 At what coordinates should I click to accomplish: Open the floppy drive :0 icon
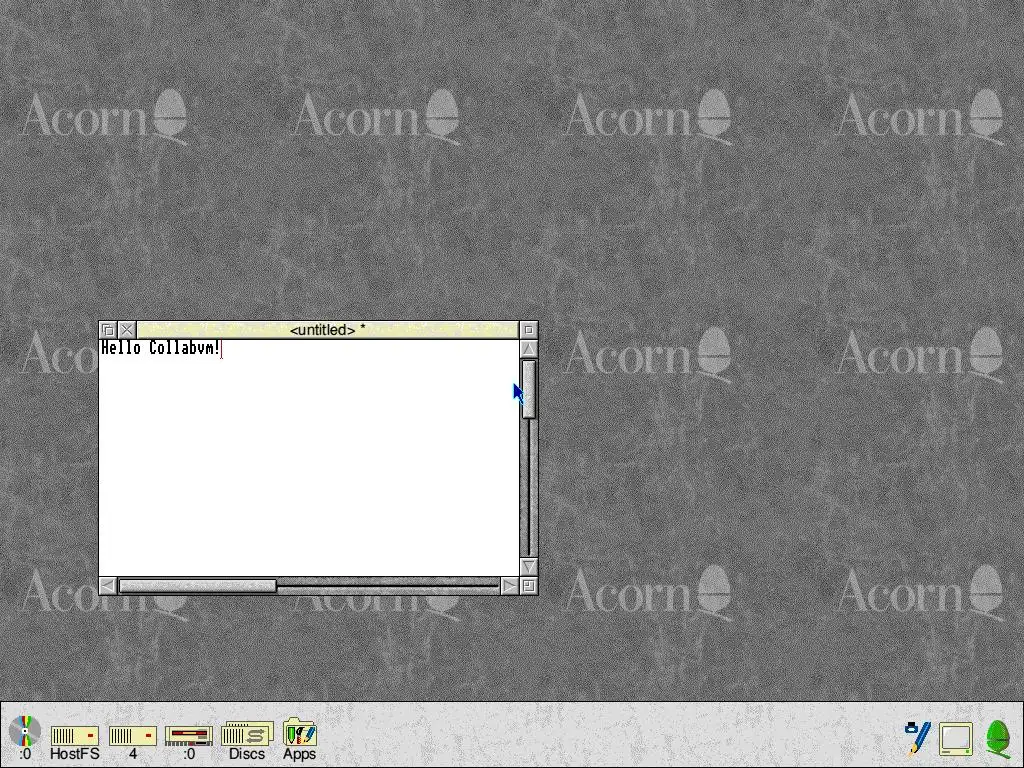point(189,743)
